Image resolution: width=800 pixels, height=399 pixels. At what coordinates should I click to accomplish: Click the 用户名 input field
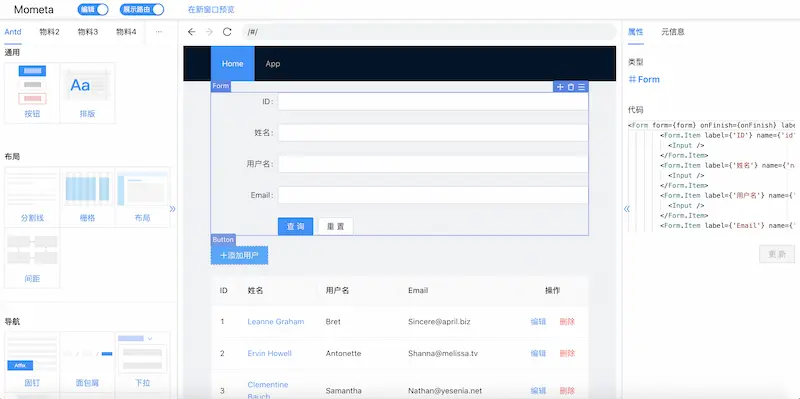[x=433, y=164]
